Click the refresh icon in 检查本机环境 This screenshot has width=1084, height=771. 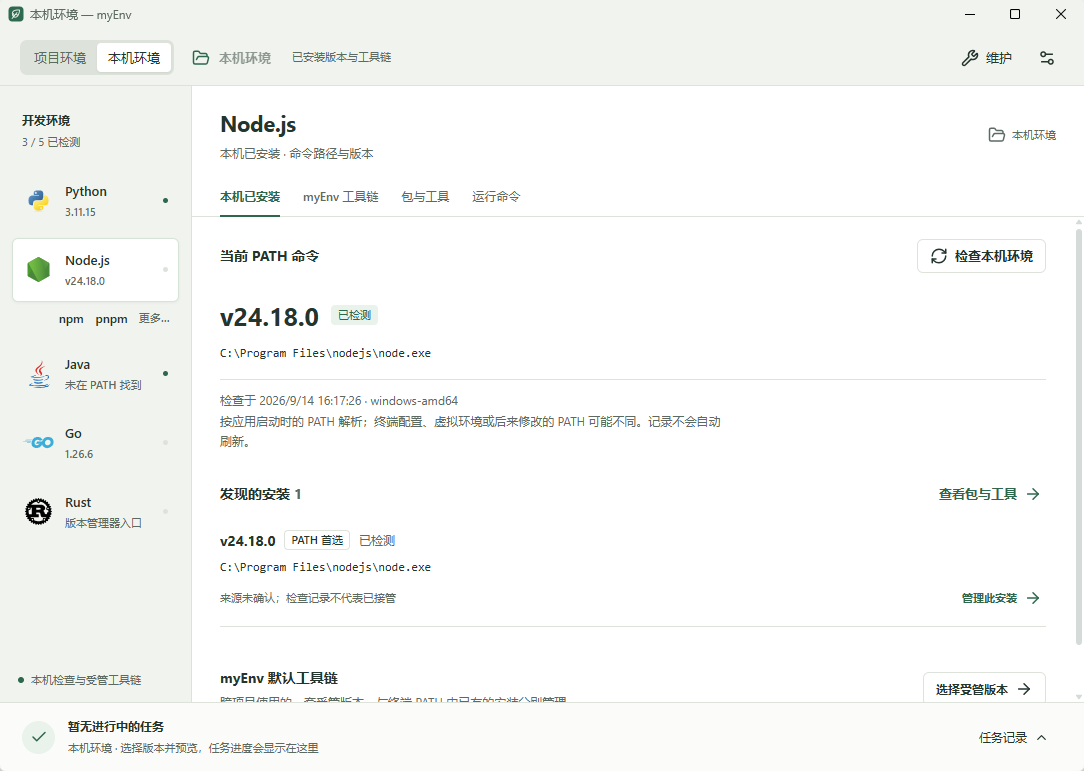(x=938, y=257)
